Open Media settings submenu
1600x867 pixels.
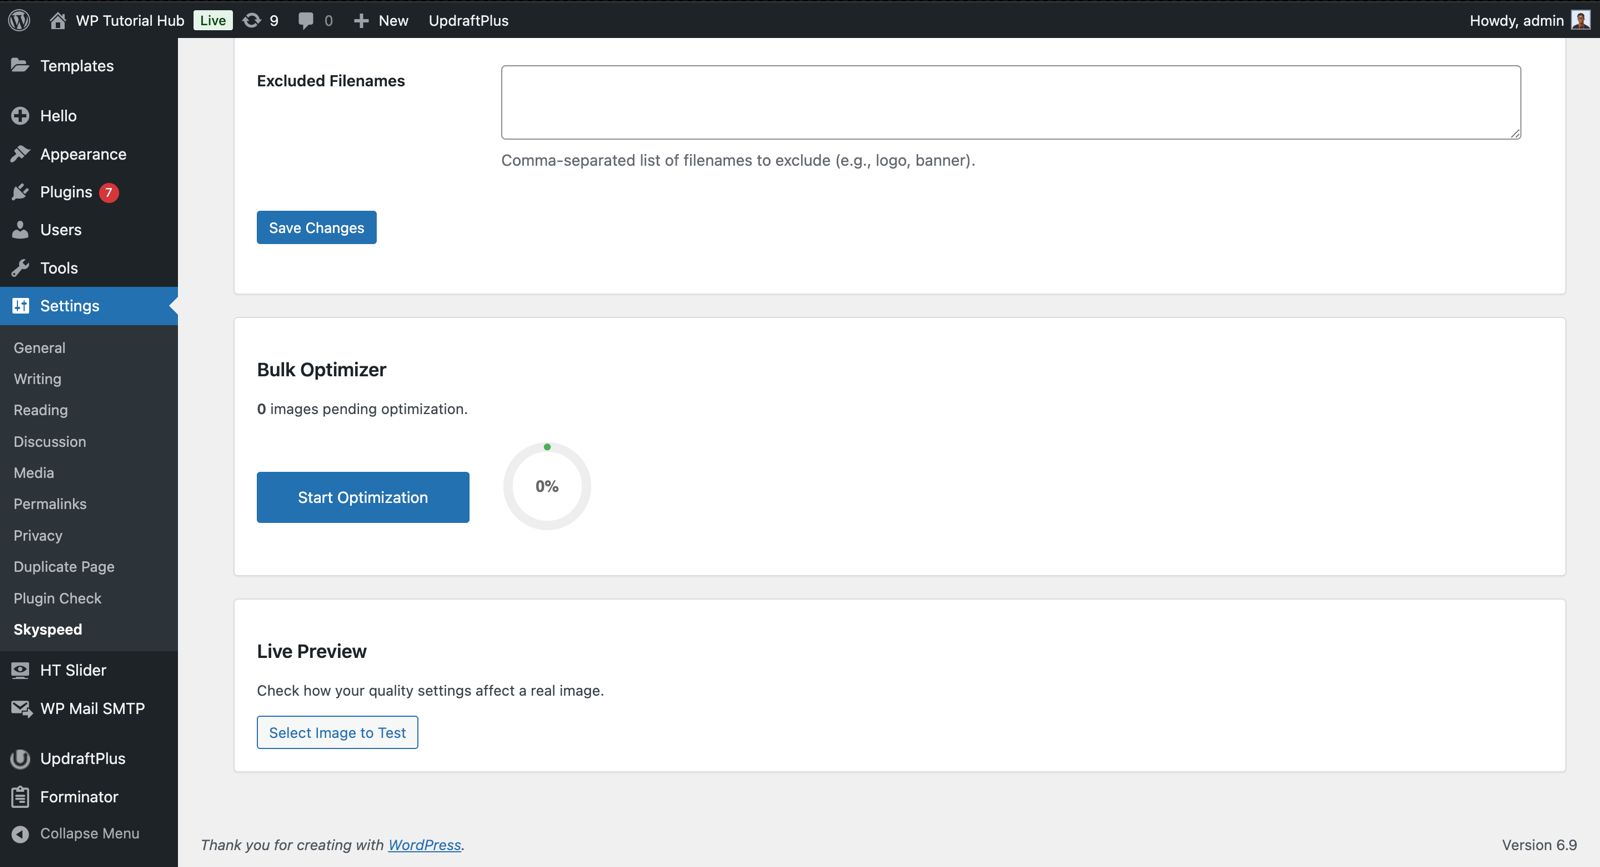34,473
